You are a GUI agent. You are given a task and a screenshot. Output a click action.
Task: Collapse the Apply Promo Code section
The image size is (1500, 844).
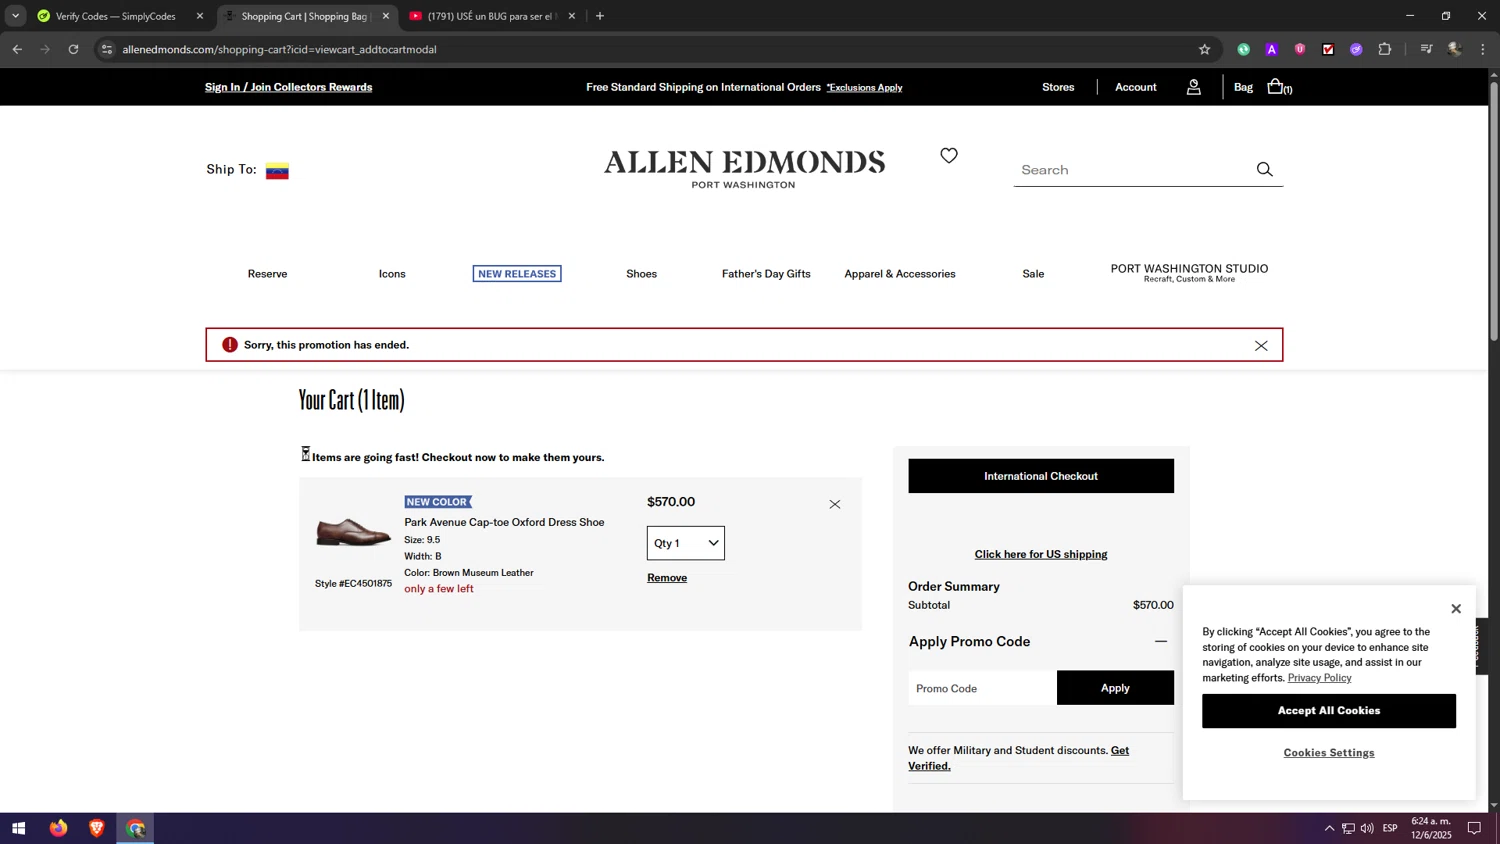[x=1161, y=642]
